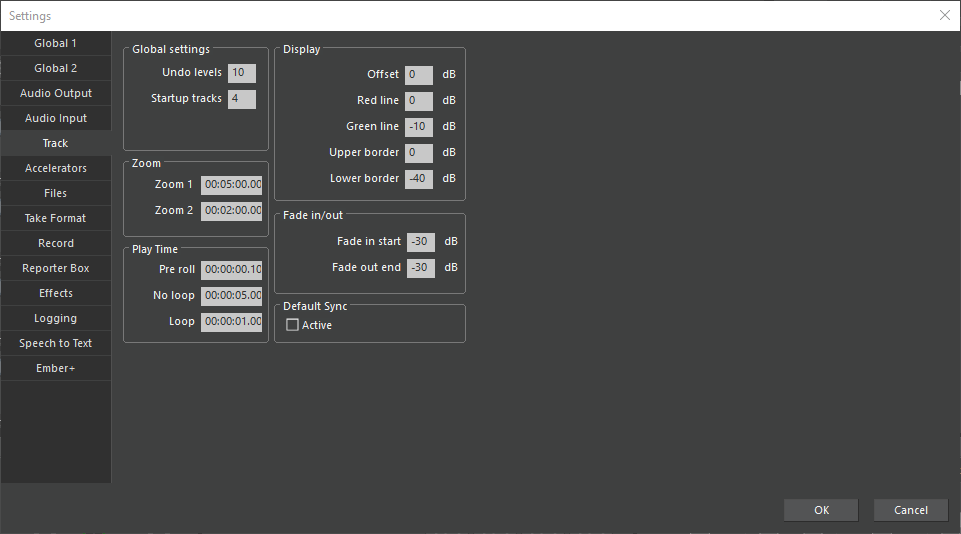The width and height of the screenshot is (961, 534).
Task: Click the Loop time field
Action: [x=231, y=322]
